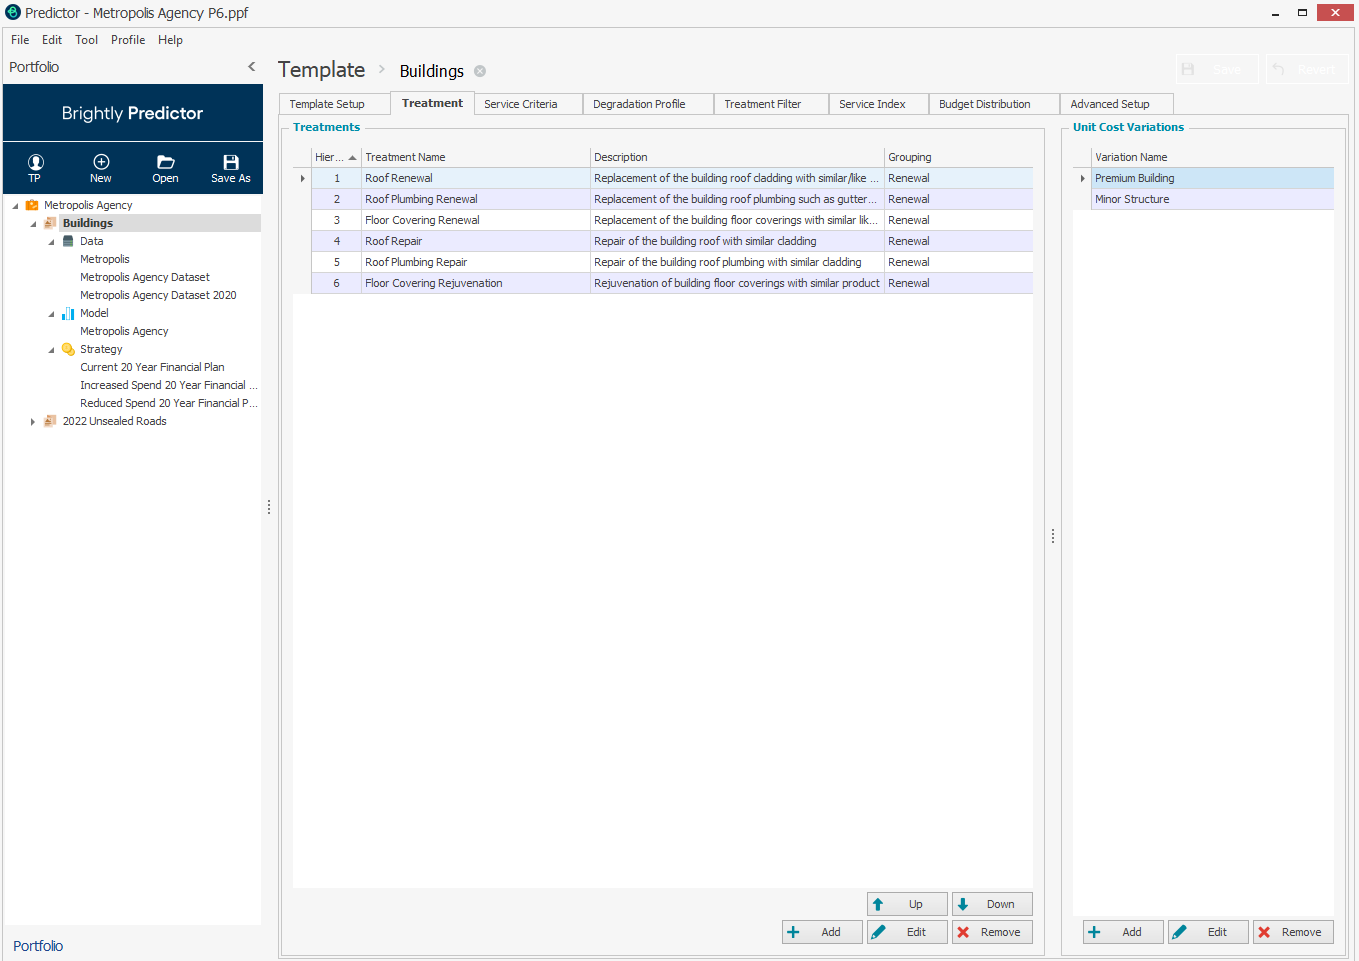Viewport: 1359px width, 961px height.
Task: Sort by the Hierarchy column header
Action: [336, 157]
